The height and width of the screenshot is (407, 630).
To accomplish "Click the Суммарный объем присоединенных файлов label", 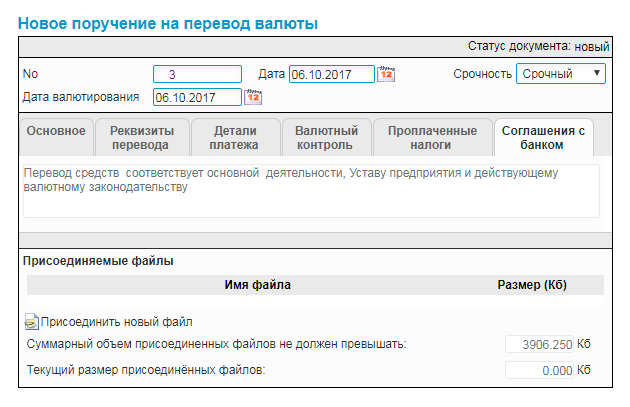I will click(217, 344).
